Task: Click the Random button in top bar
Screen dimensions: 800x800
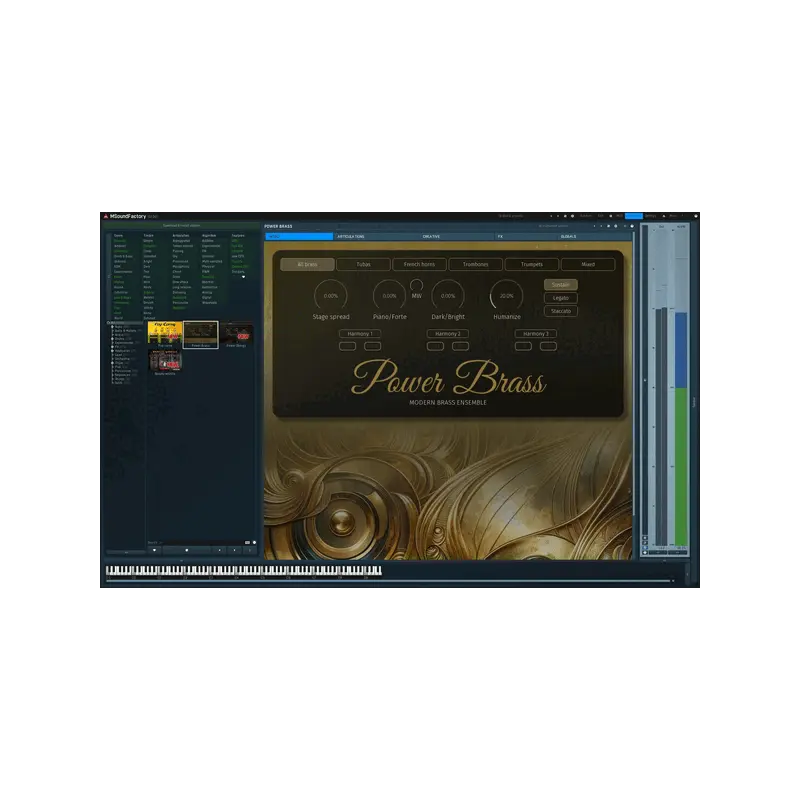Action: [586, 216]
